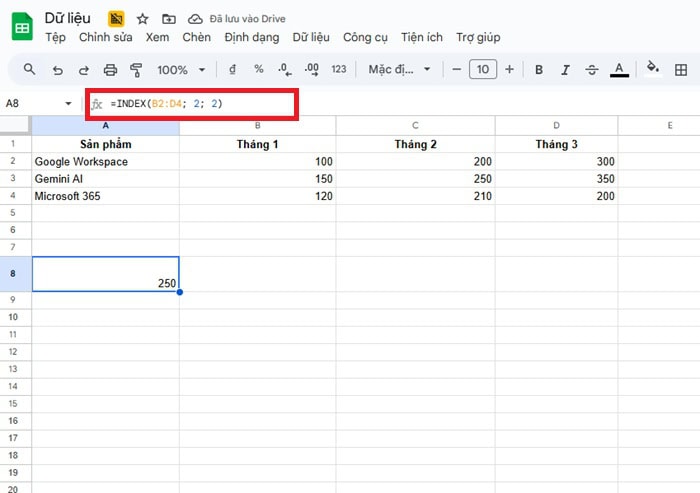Click the Tháng 3 header cell
The height and width of the screenshot is (493, 700).
click(x=556, y=144)
